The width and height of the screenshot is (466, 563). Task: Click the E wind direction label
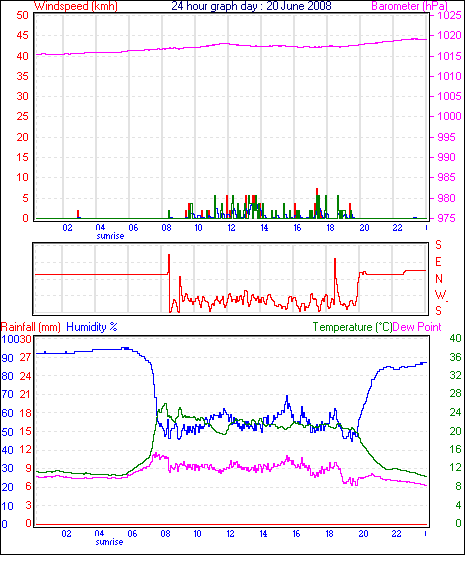pyautogui.click(x=438, y=262)
